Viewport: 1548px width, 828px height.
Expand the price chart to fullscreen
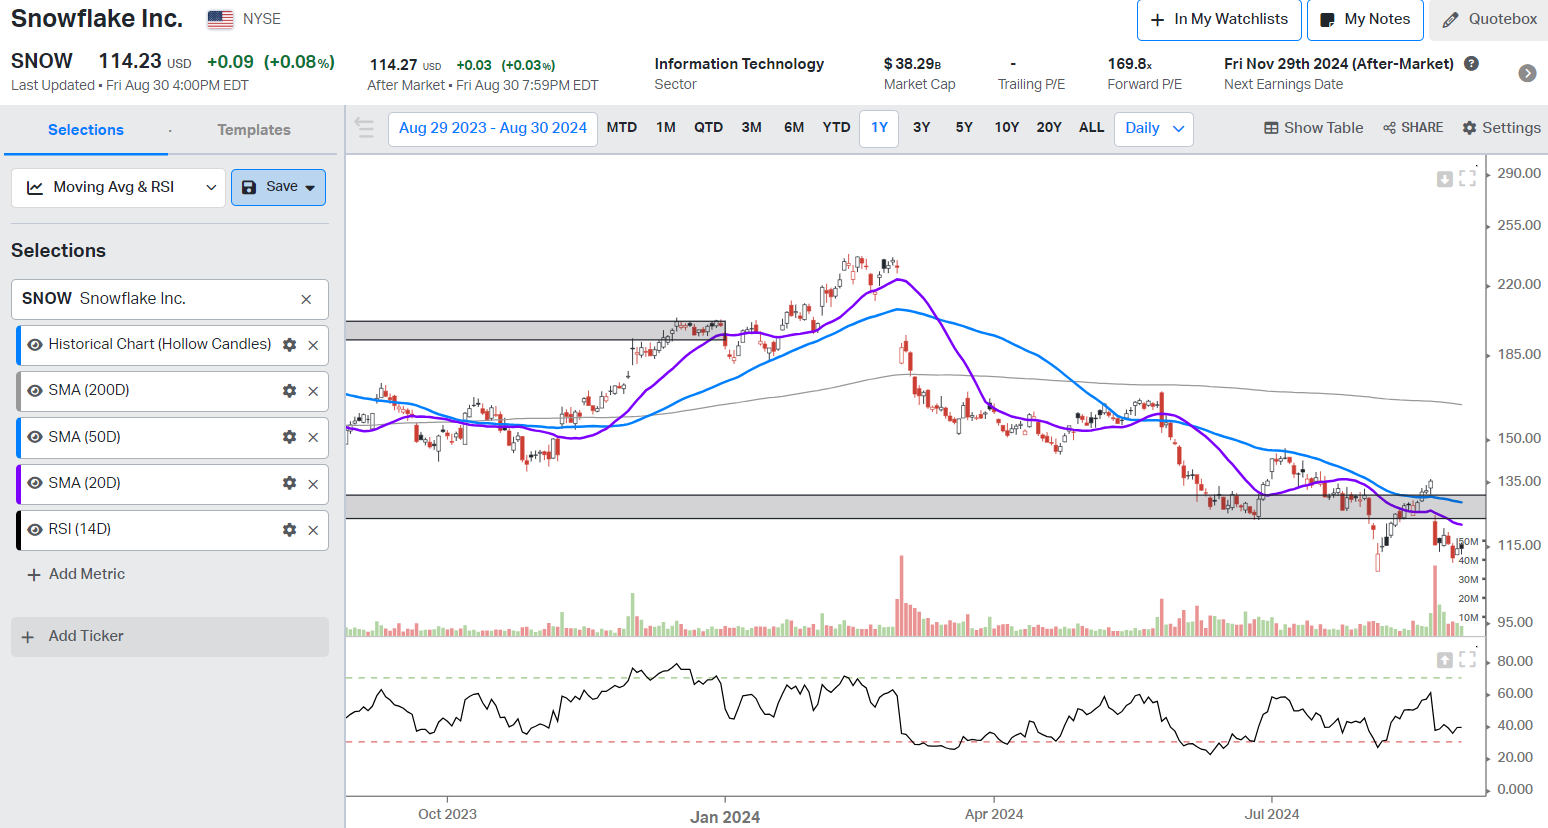pyautogui.click(x=1468, y=179)
